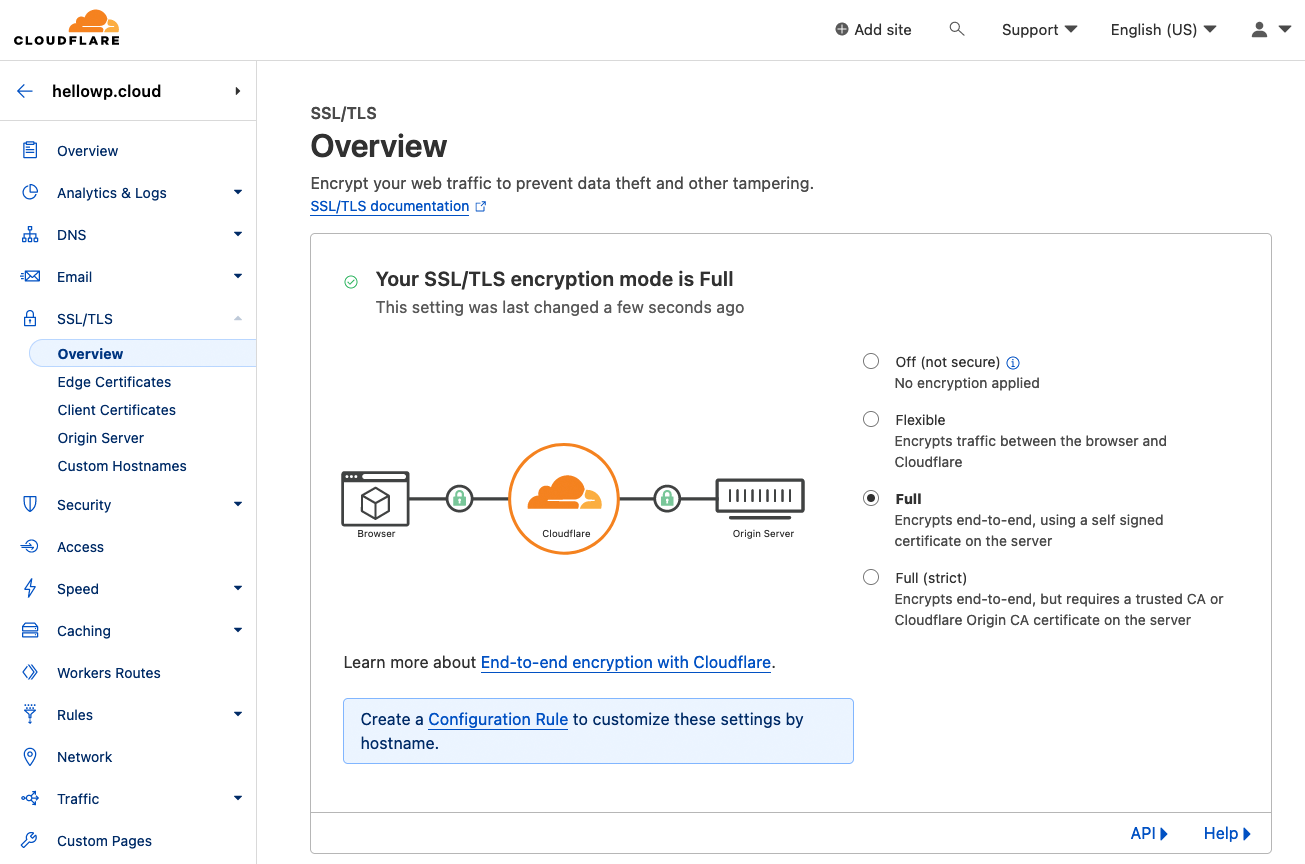Open the Configuration Rule link
The height and width of the screenshot is (864, 1305).
point(498,719)
